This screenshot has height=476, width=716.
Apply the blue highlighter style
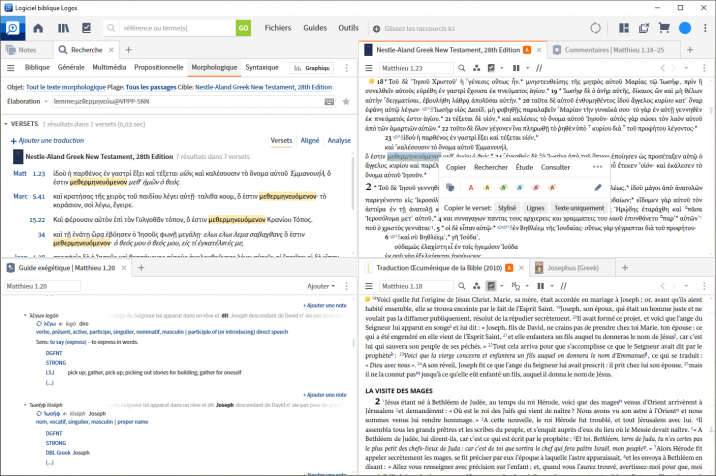tap(520, 187)
